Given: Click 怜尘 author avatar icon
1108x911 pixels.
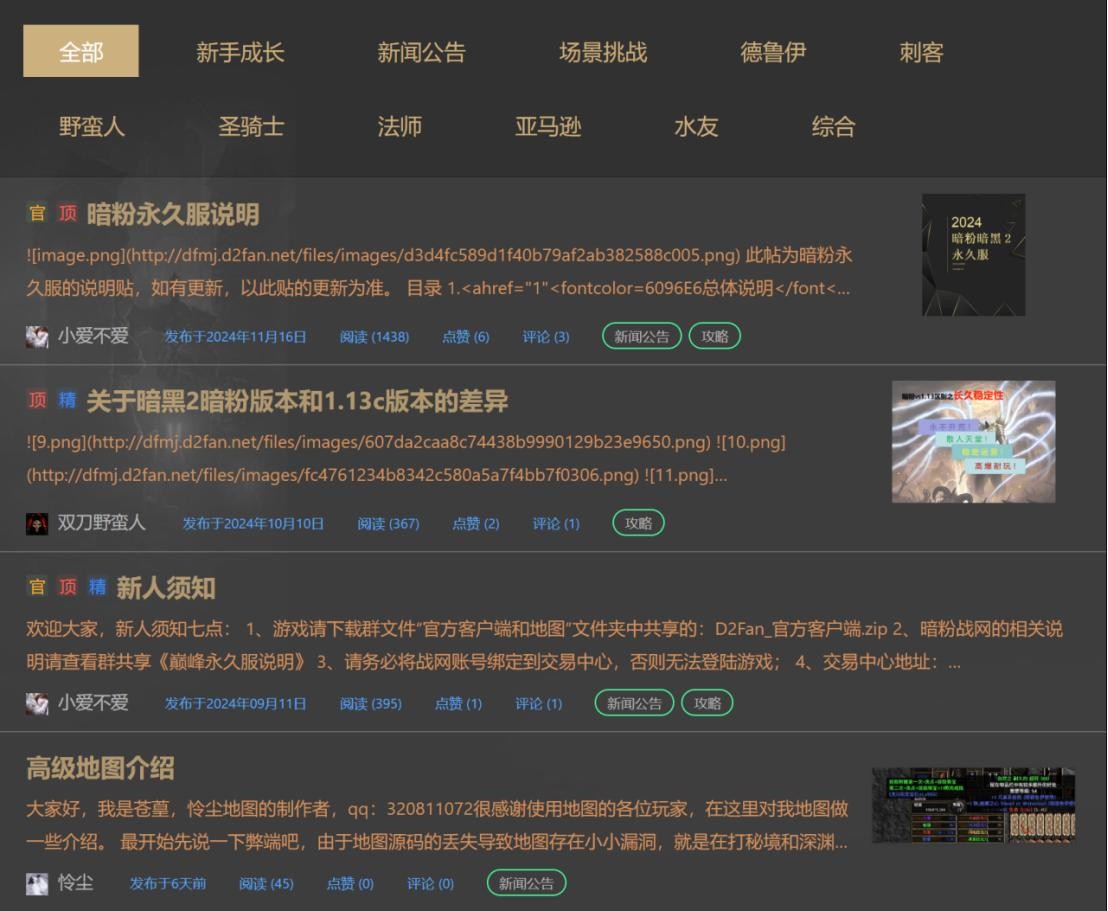Looking at the screenshot, I should coord(37,883).
